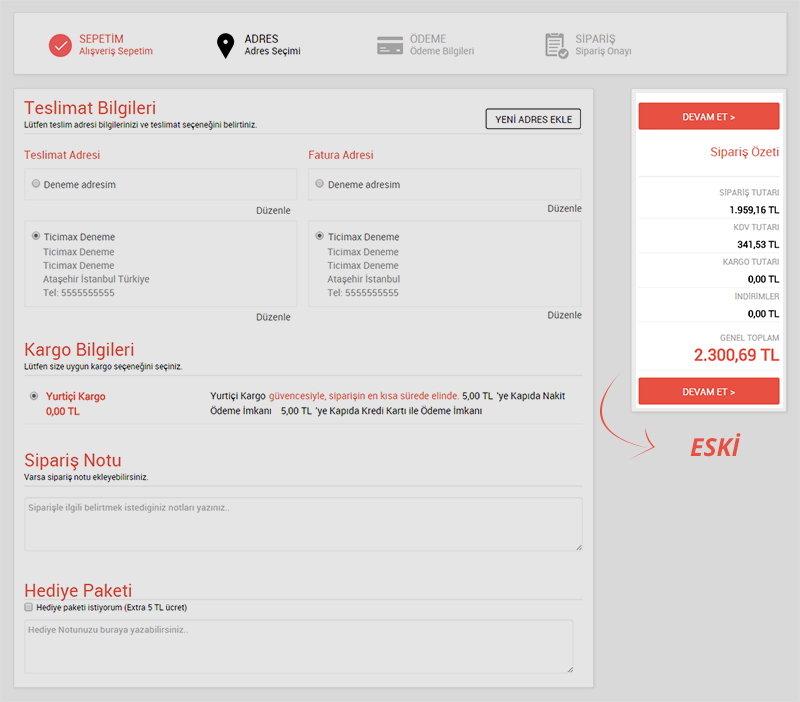Viewport: 800px width, 702px height.
Task: Click the clipboard Sipariş Onayı icon
Action: (556, 45)
